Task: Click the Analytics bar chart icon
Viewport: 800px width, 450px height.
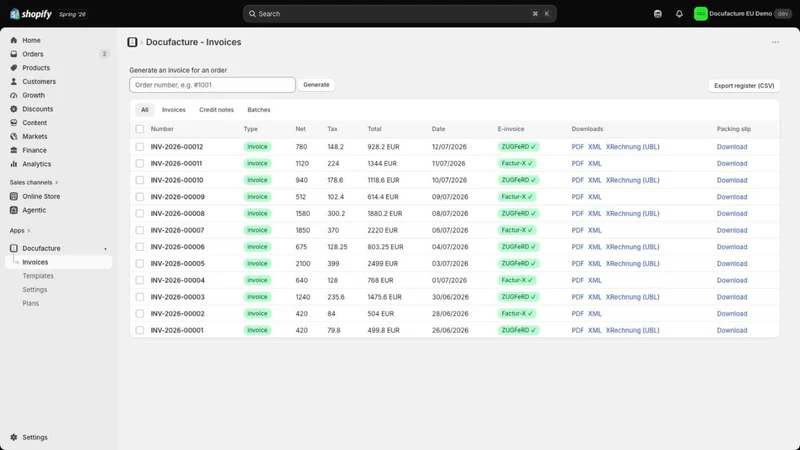Action: (x=14, y=164)
